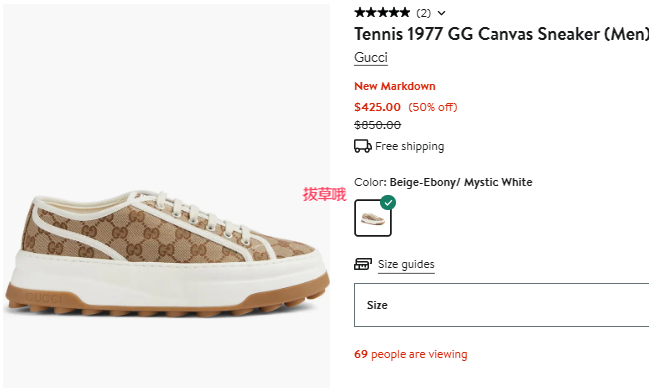Open the Size dropdown
Viewport: 649px width, 388px height.
[501, 305]
